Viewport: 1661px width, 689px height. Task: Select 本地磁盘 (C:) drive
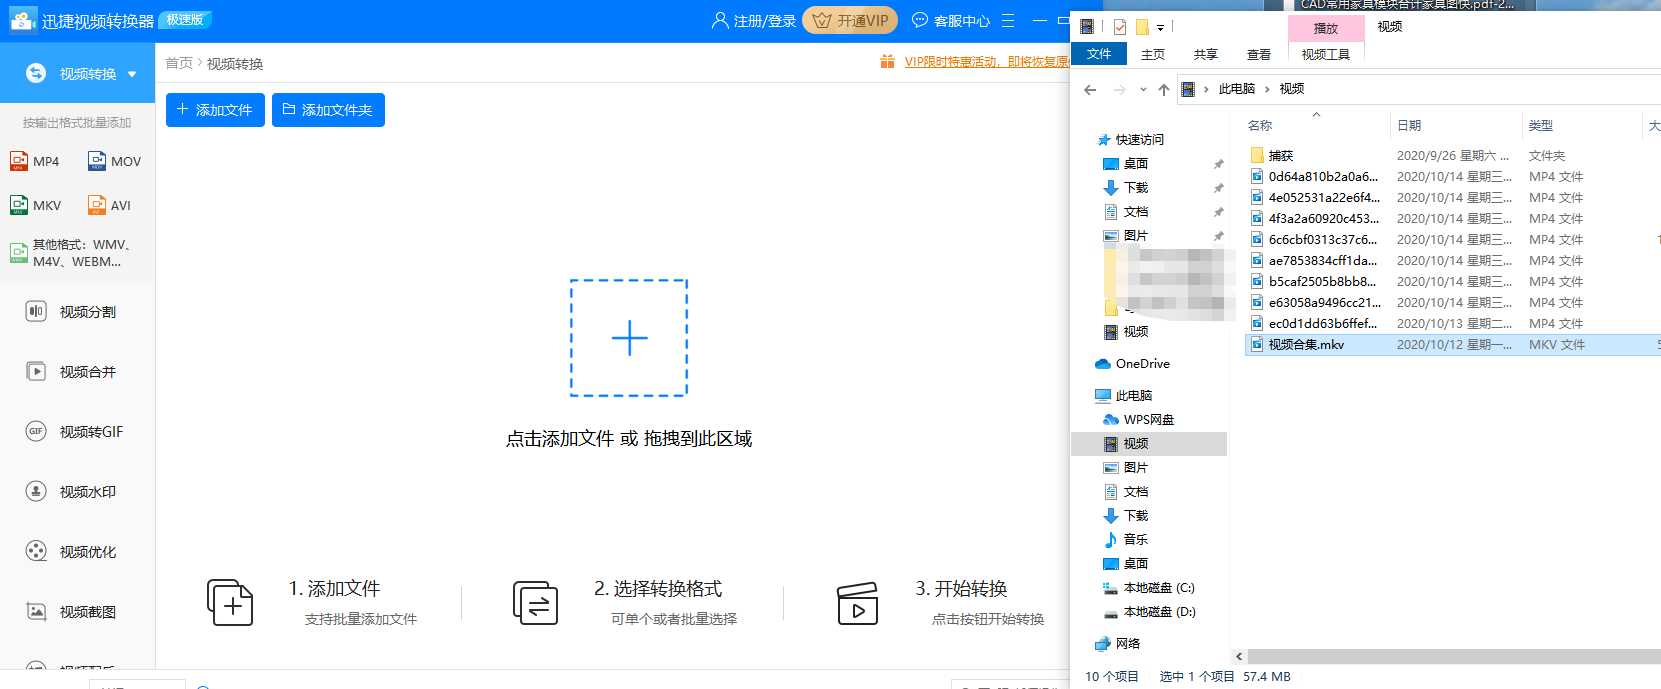tap(1158, 588)
